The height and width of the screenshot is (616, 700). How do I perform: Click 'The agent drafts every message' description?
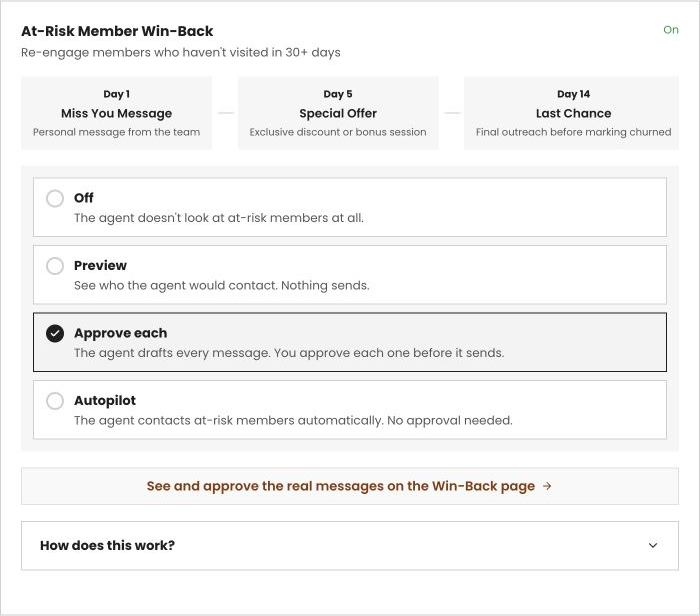coord(289,353)
